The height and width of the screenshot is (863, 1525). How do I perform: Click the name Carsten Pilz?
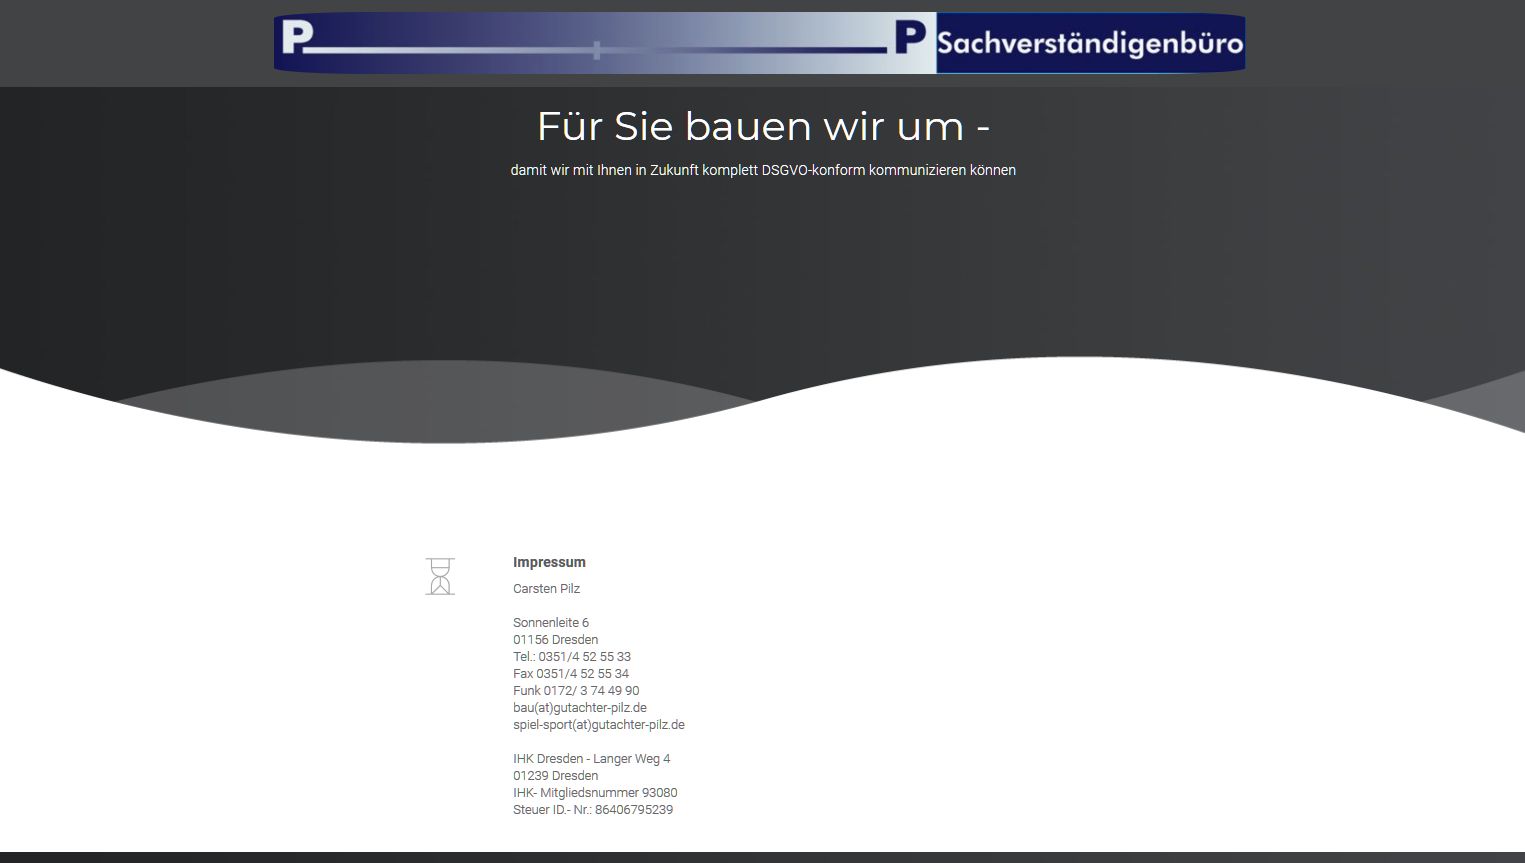click(x=546, y=589)
